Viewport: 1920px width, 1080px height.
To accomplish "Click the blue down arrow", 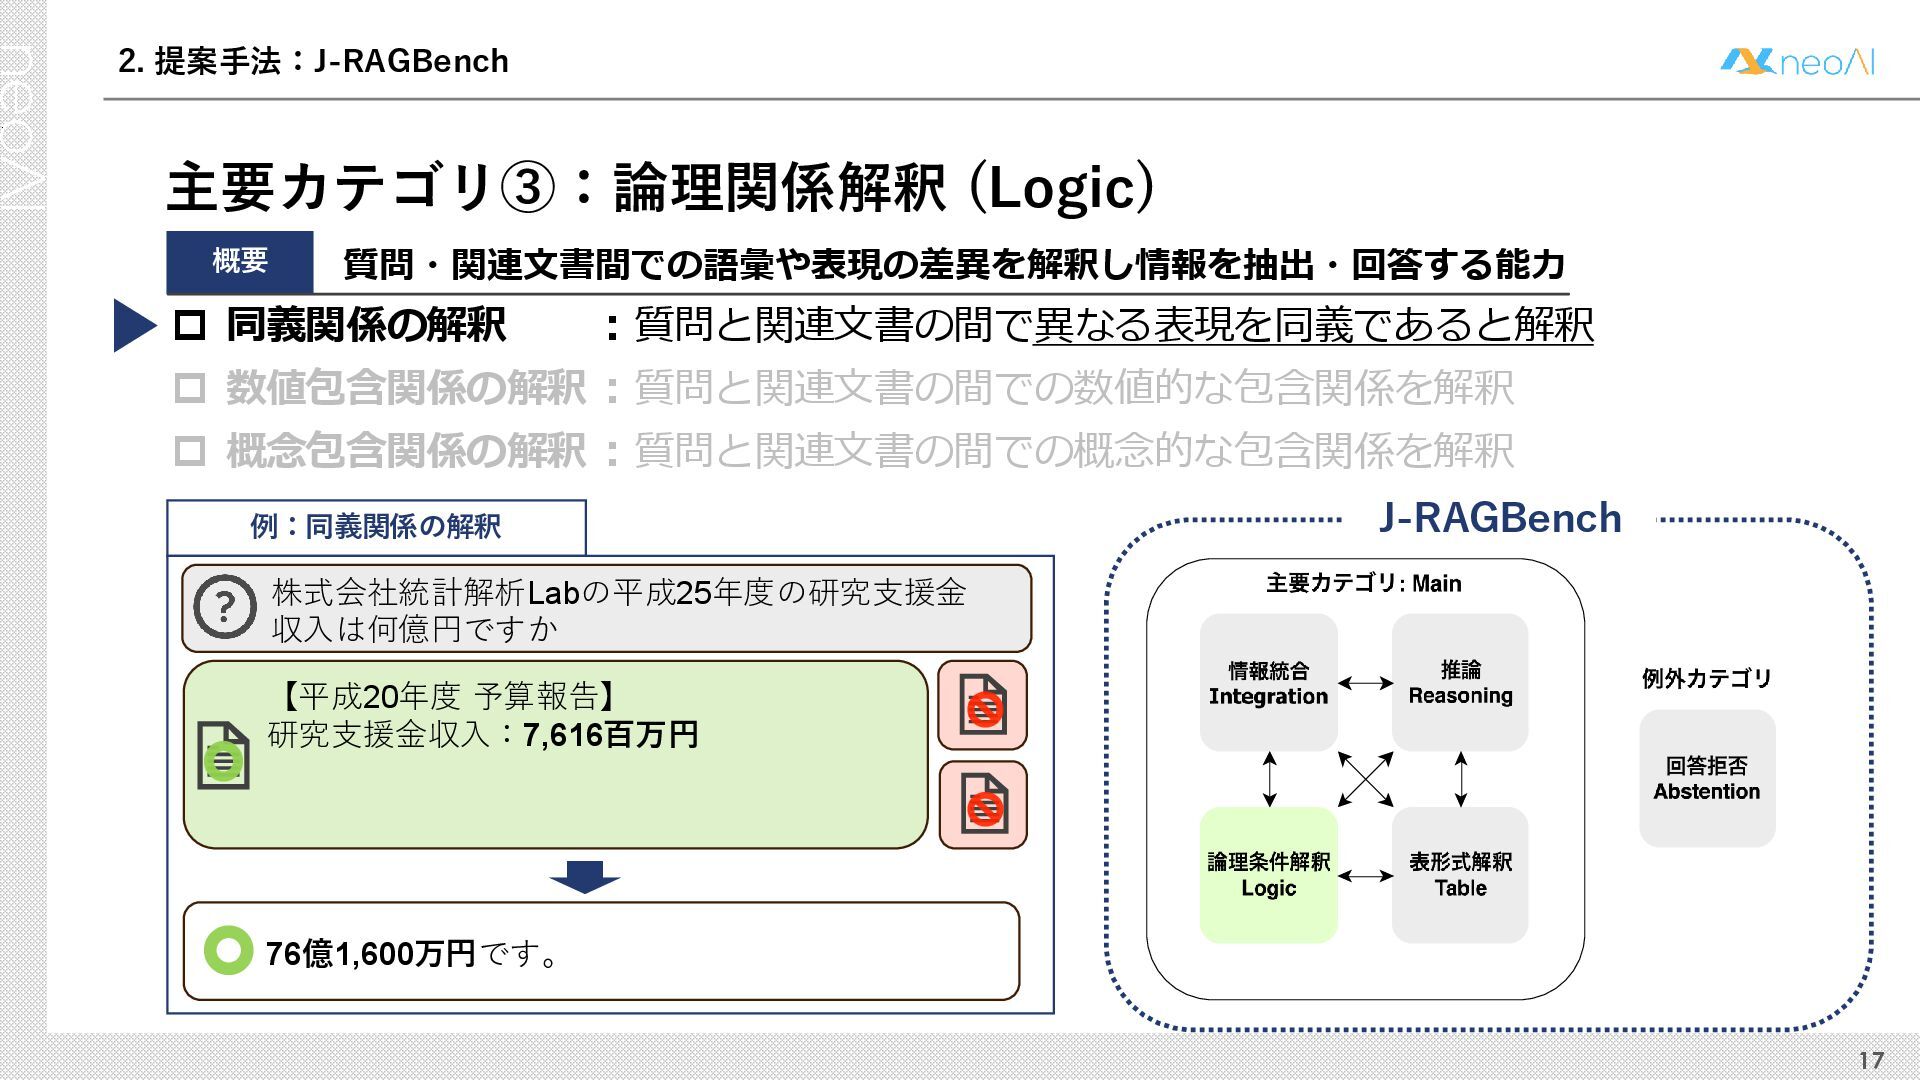I will [x=584, y=876].
